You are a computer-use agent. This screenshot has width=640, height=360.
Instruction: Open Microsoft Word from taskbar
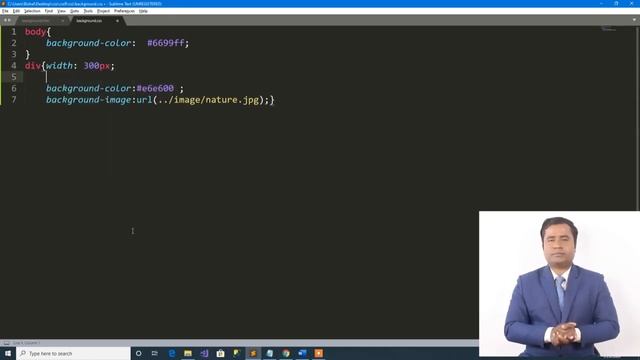tap(302, 353)
